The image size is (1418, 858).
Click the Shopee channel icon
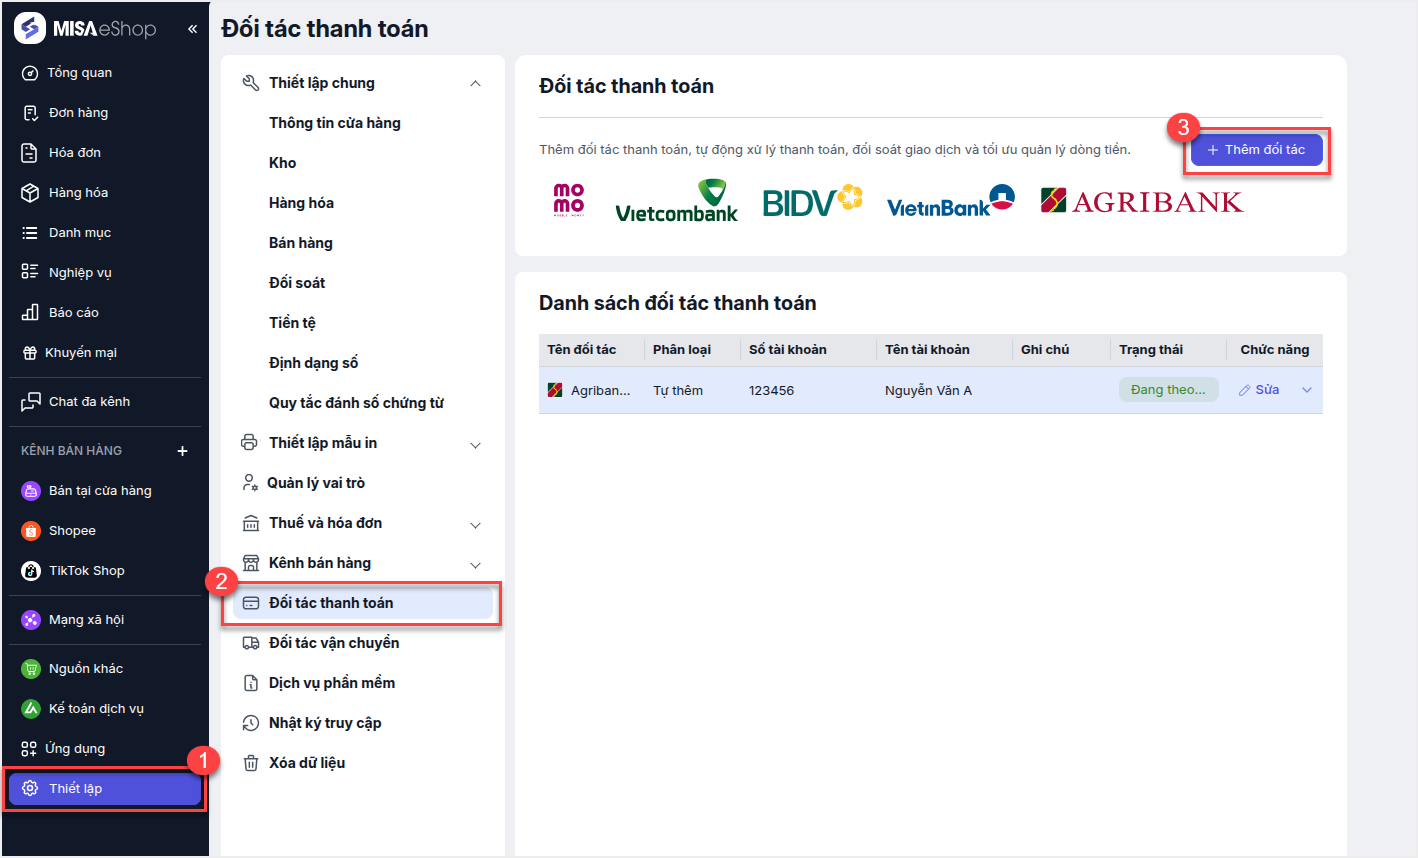(x=31, y=531)
